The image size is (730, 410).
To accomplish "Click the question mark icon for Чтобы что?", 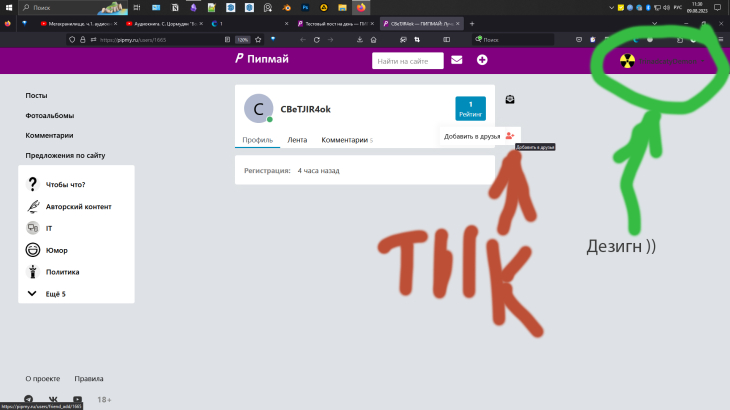I will [x=33, y=184].
